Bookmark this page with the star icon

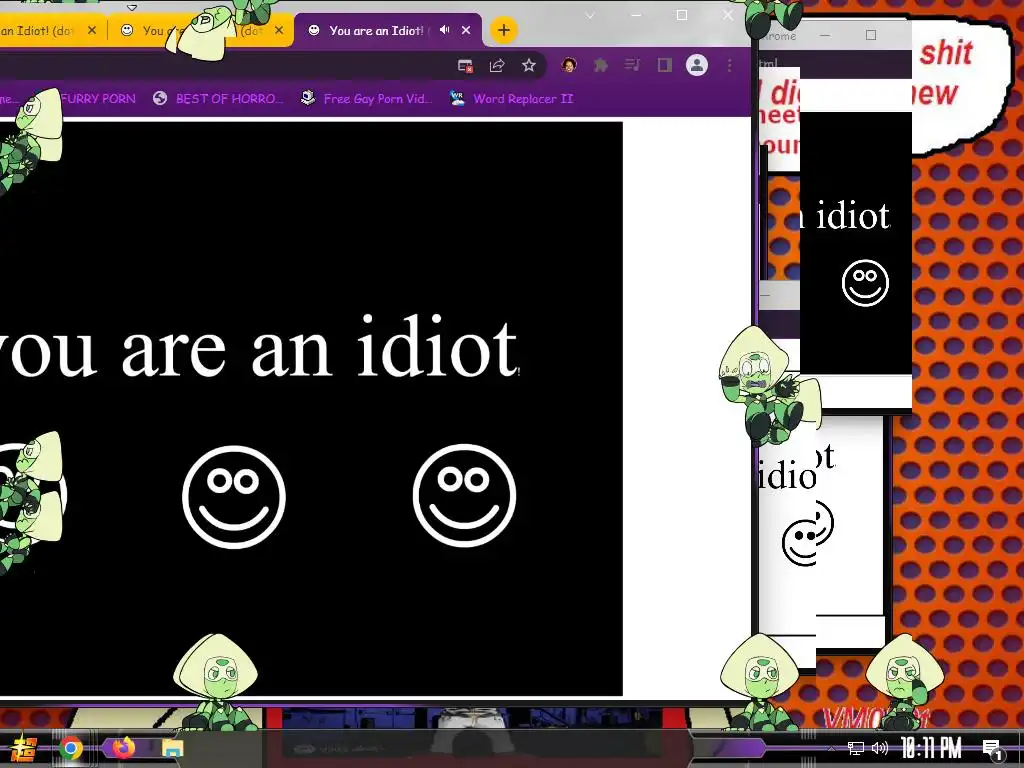coord(529,65)
